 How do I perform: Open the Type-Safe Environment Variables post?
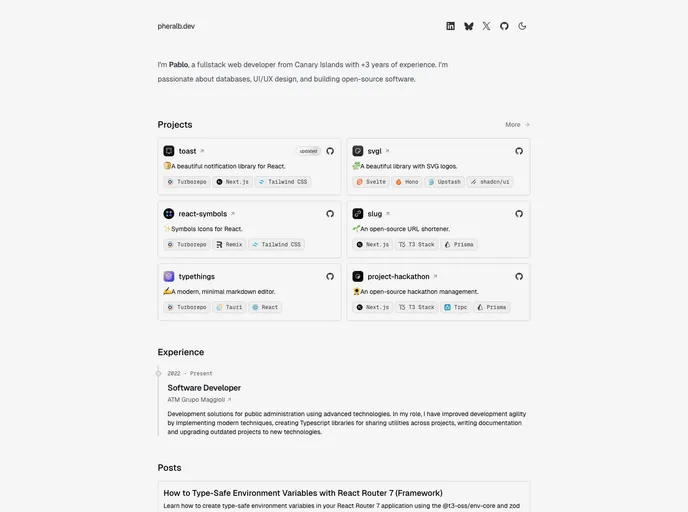click(x=303, y=493)
